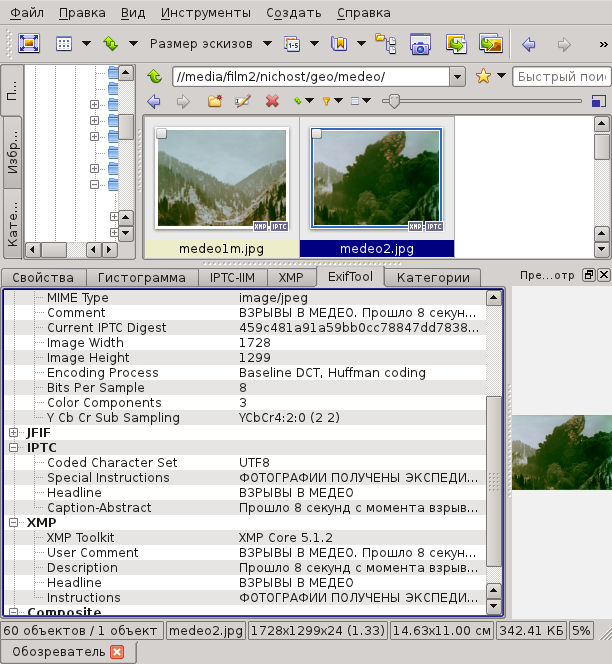The height and width of the screenshot is (664, 612).
Task: Switch to the XMP tab
Action: [x=291, y=278]
